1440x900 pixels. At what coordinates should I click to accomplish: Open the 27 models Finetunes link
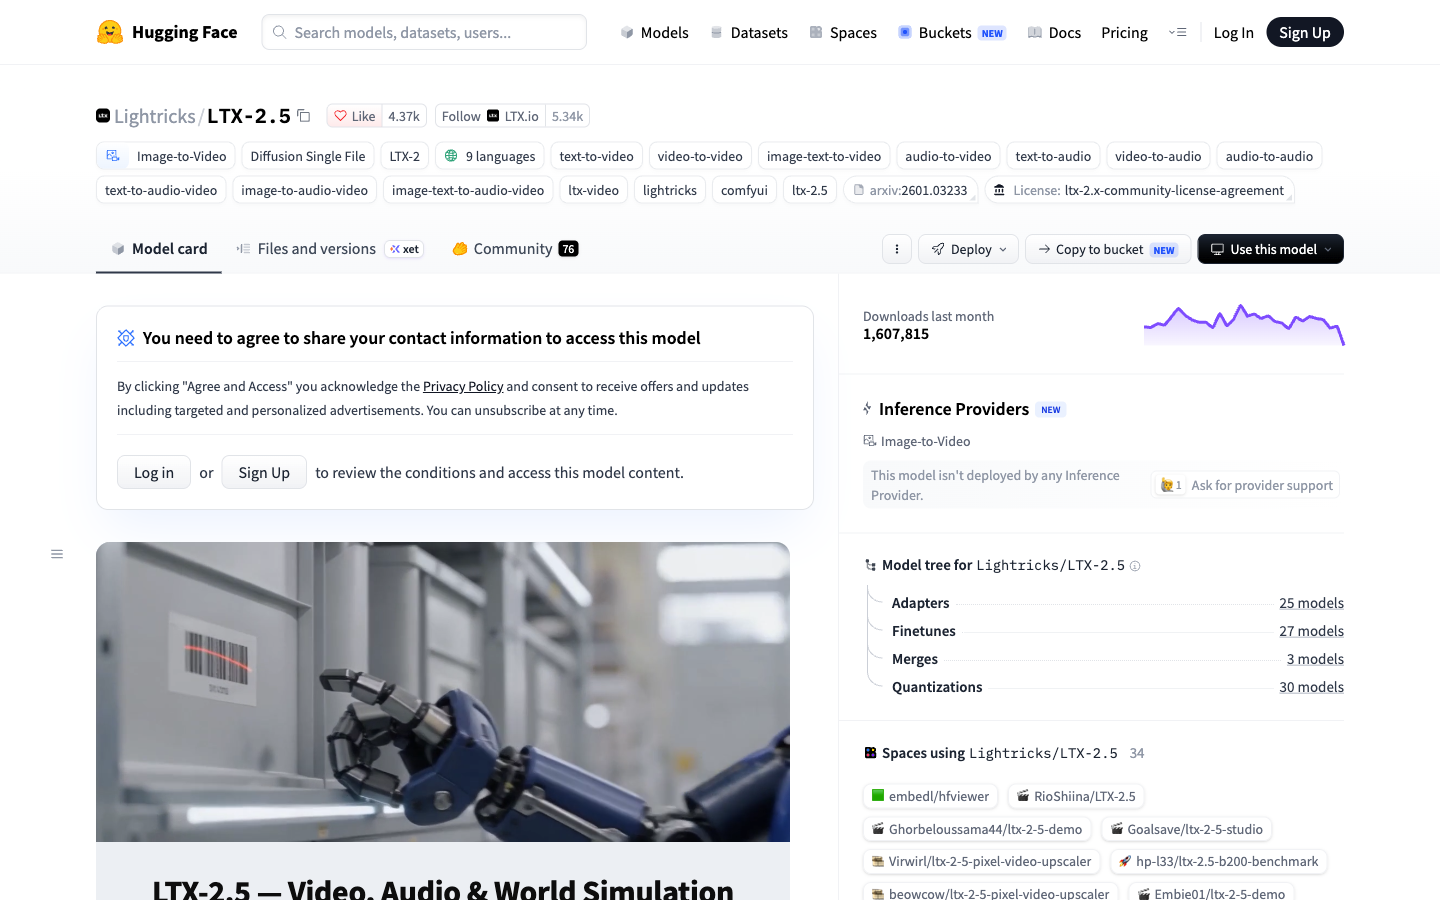1311,631
